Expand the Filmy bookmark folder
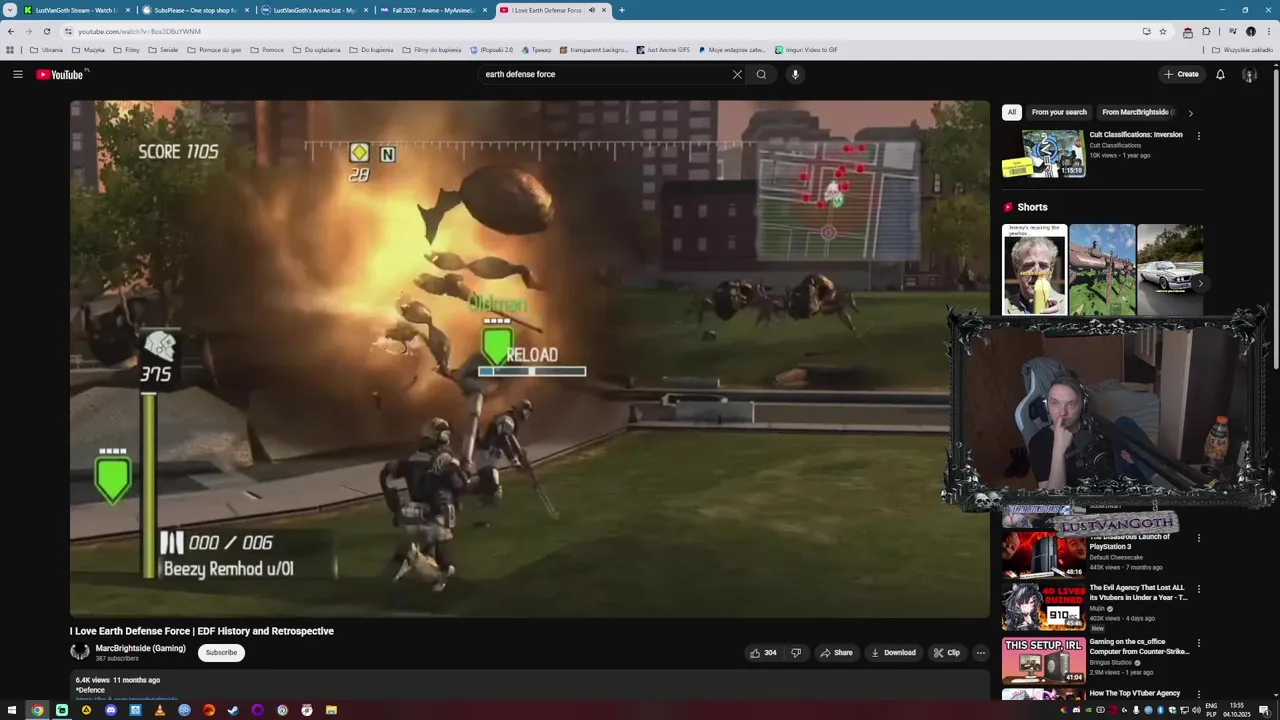 [126, 49]
